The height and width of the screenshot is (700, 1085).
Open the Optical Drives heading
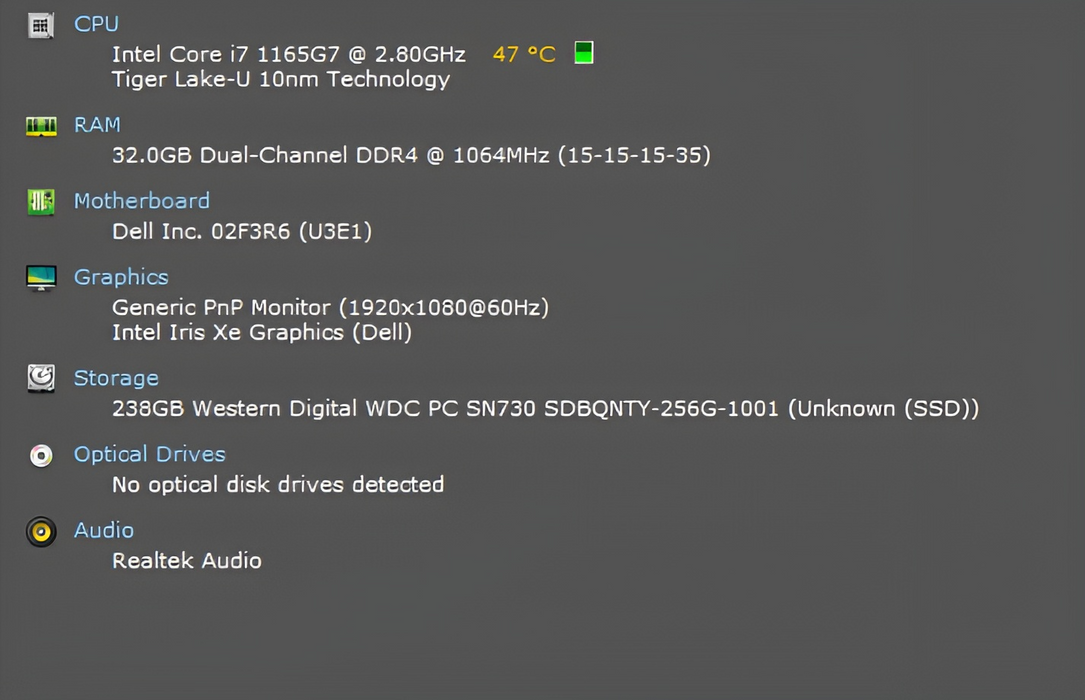coord(149,454)
